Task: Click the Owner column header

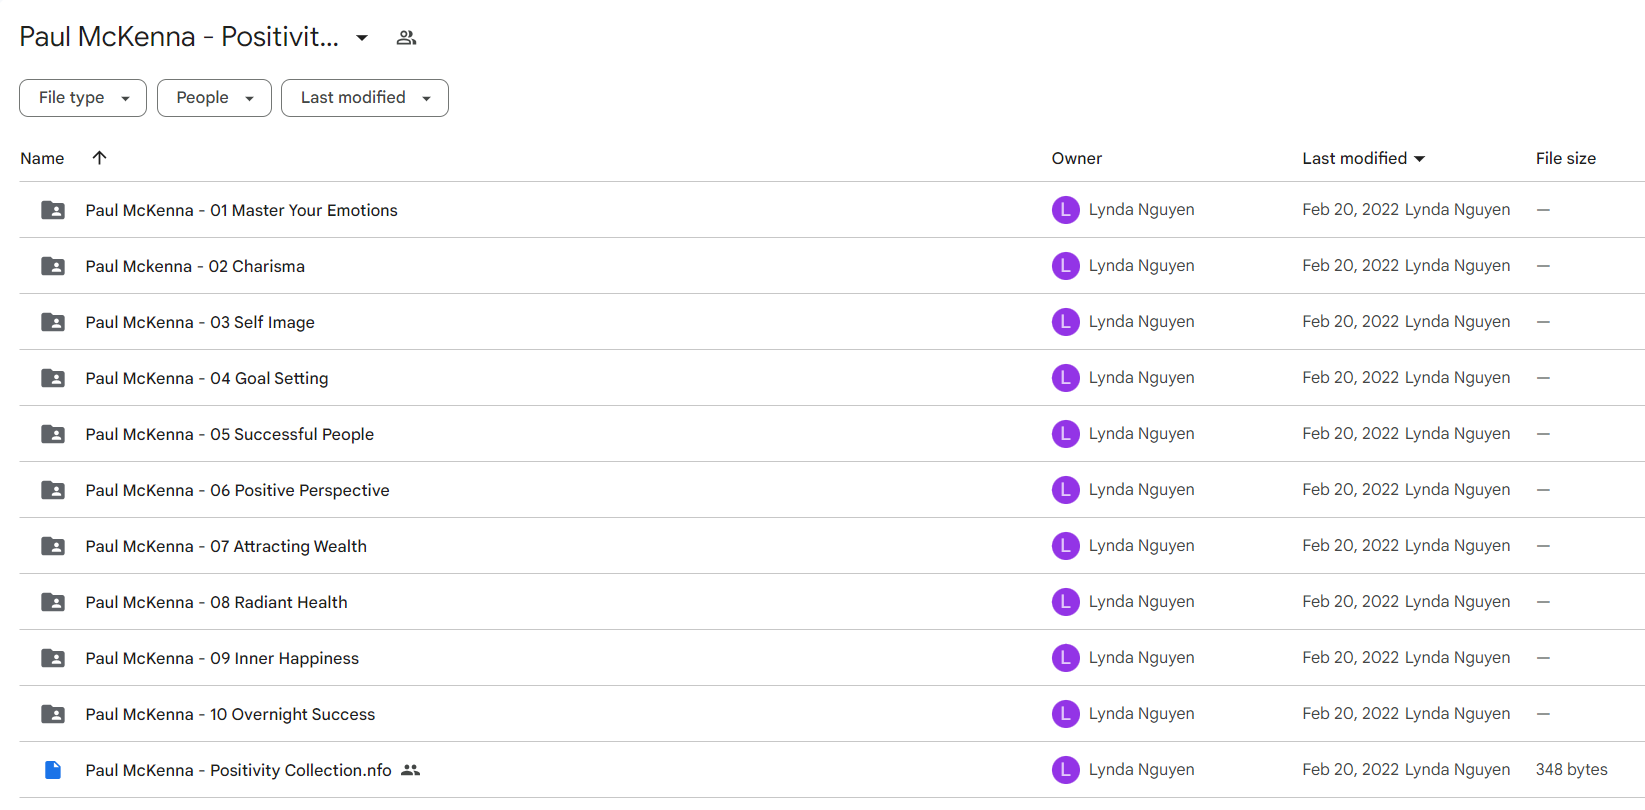Action: pyautogui.click(x=1077, y=158)
